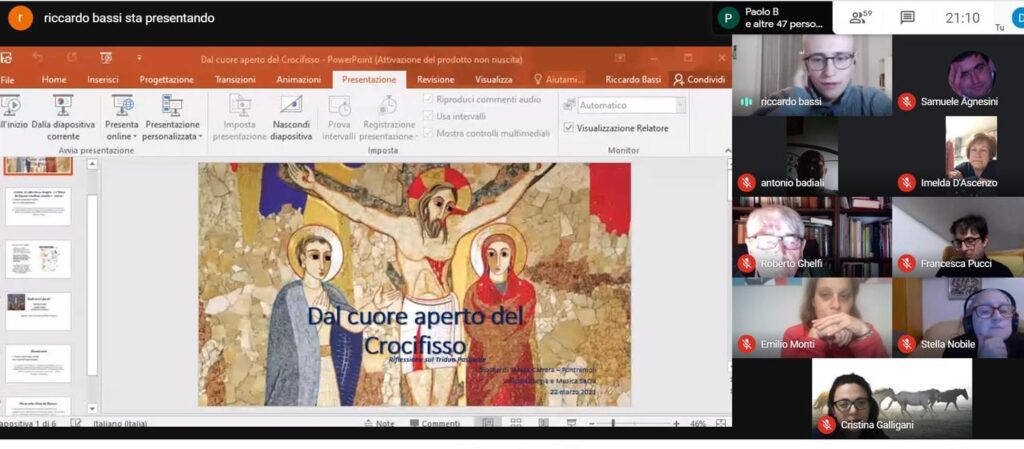Switch to the Inserisci tab

coord(103,80)
